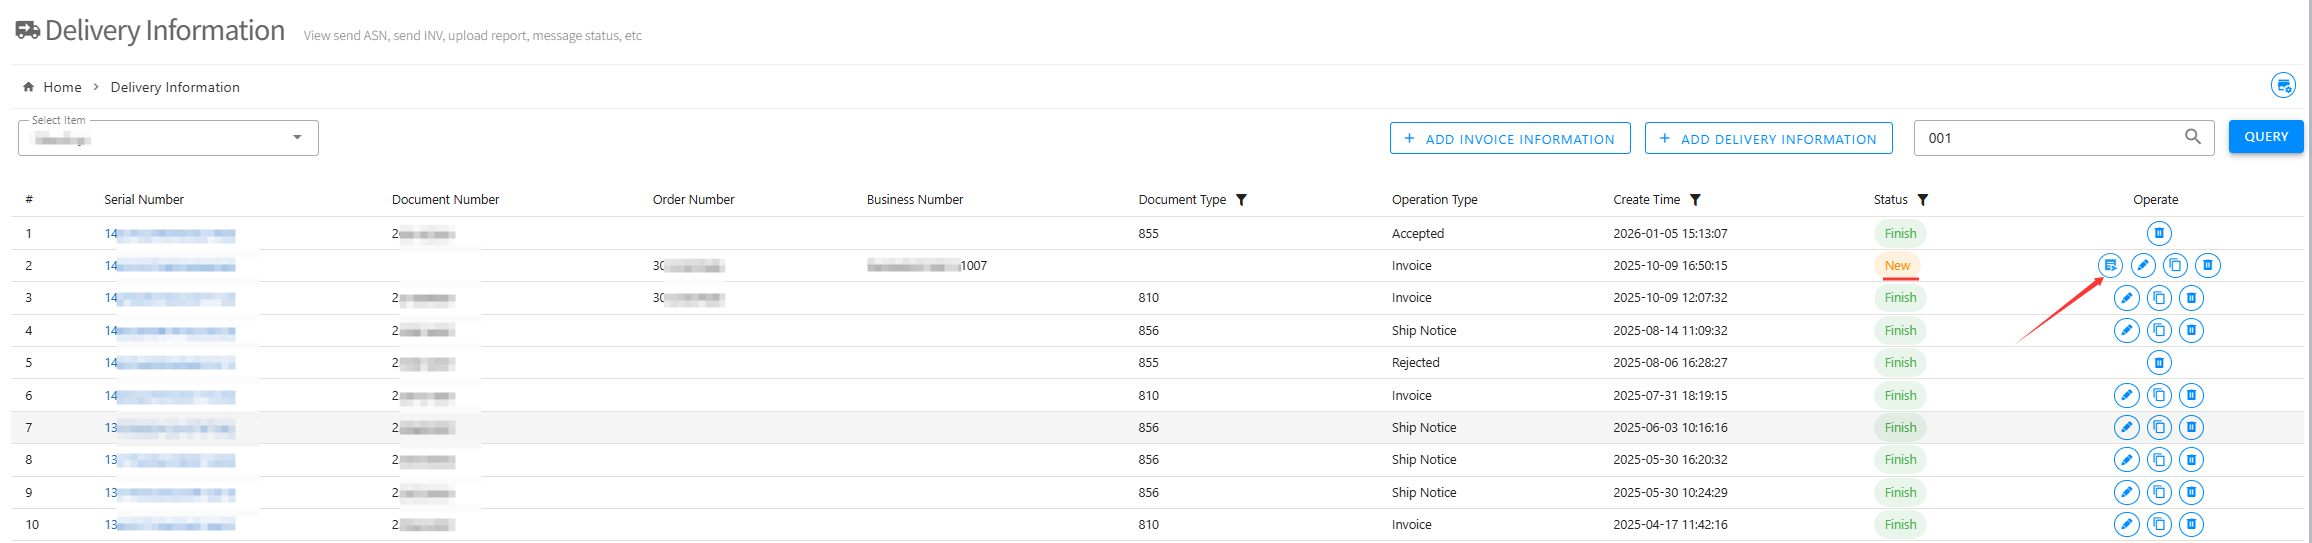The width and height of the screenshot is (2312, 543).
Task: Go to the Home breadcrumb
Action: [62, 87]
